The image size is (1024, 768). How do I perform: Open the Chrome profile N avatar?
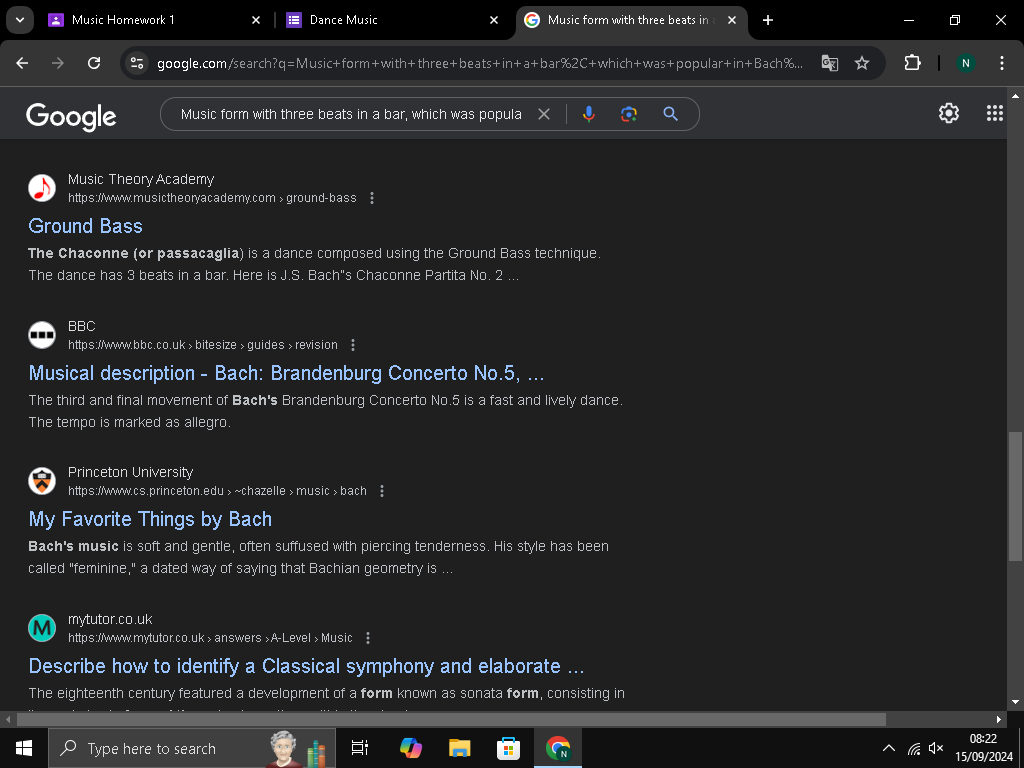click(x=966, y=63)
